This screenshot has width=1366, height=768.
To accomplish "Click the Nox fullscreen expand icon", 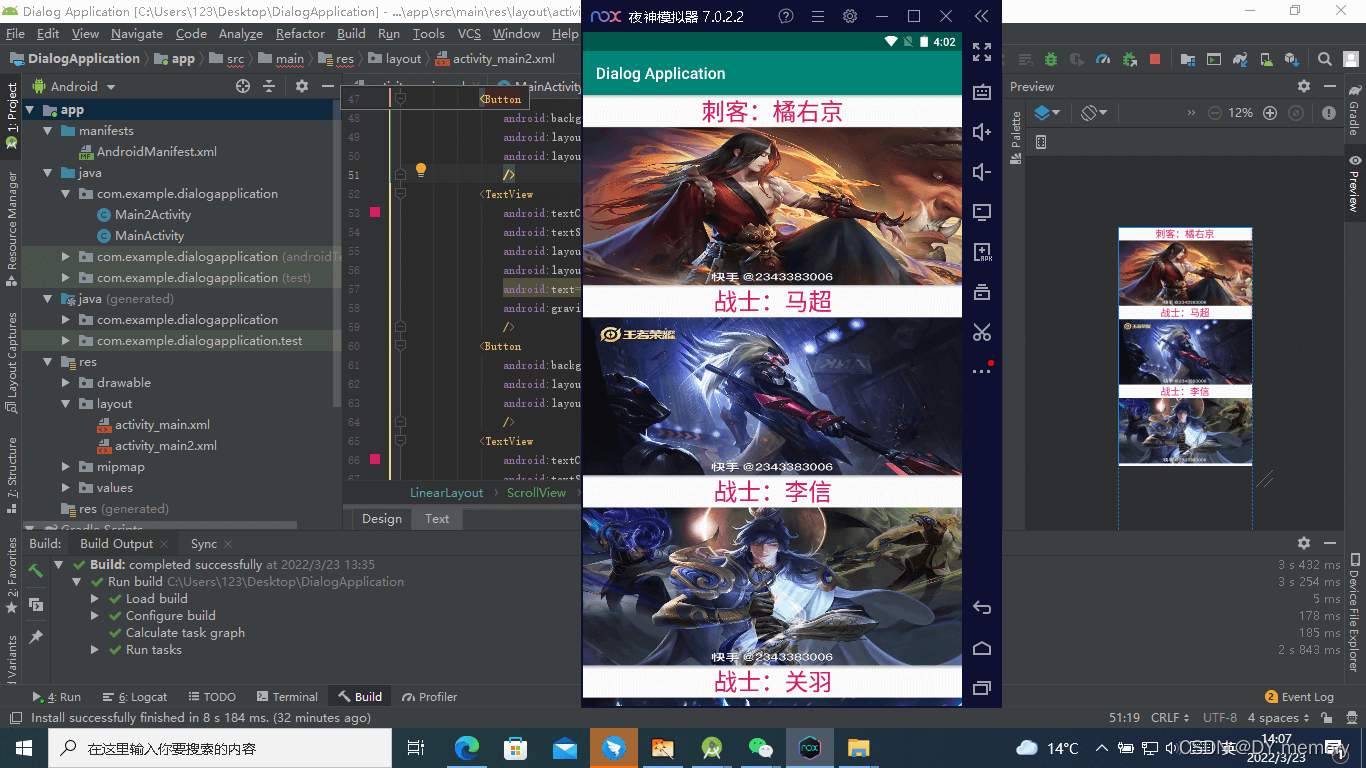I will (982, 52).
